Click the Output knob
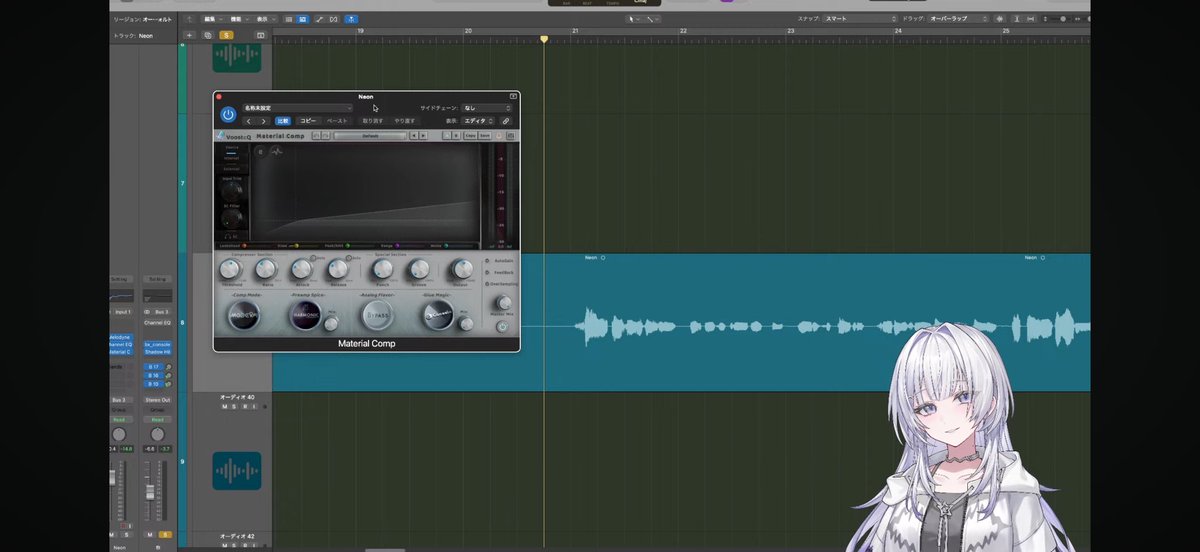 461,268
